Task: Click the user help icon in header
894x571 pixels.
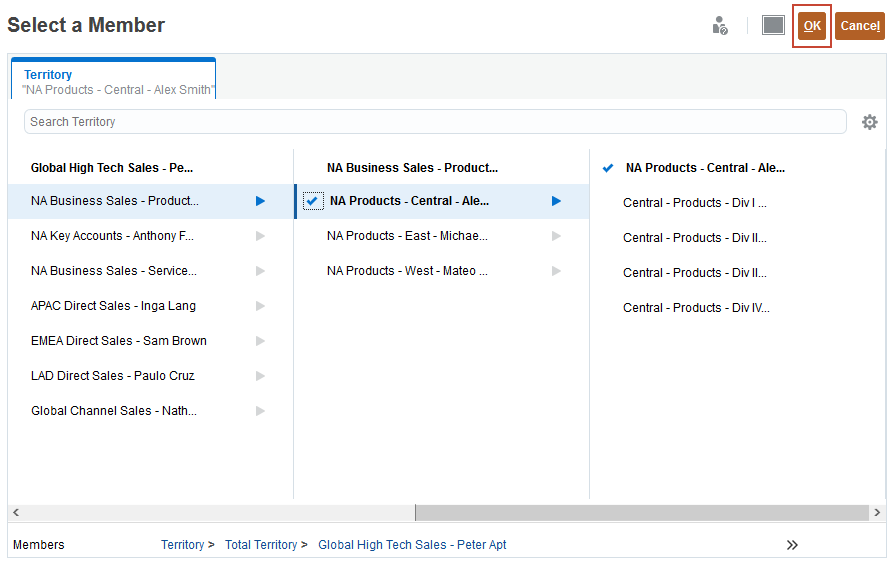Action: tap(720, 26)
